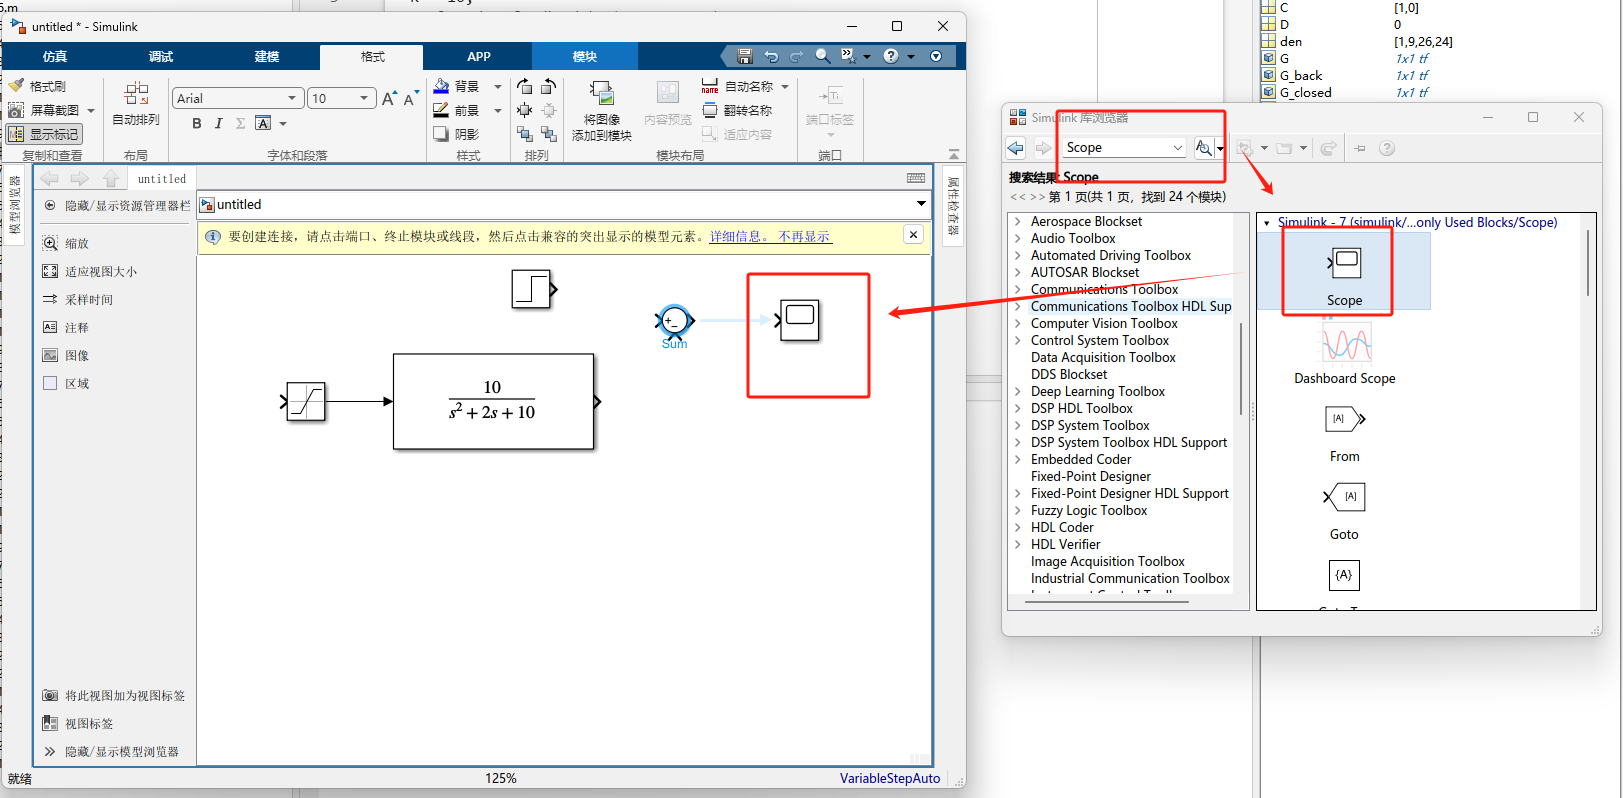Click the Saturation block on the canvas

tap(306, 401)
